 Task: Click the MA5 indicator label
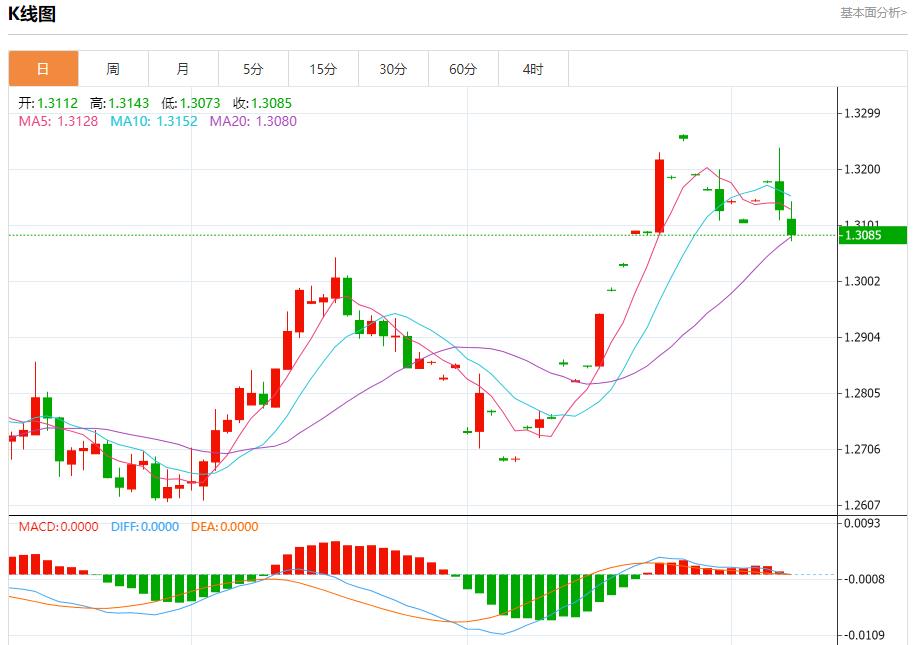pyautogui.click(x=58, y=121)
